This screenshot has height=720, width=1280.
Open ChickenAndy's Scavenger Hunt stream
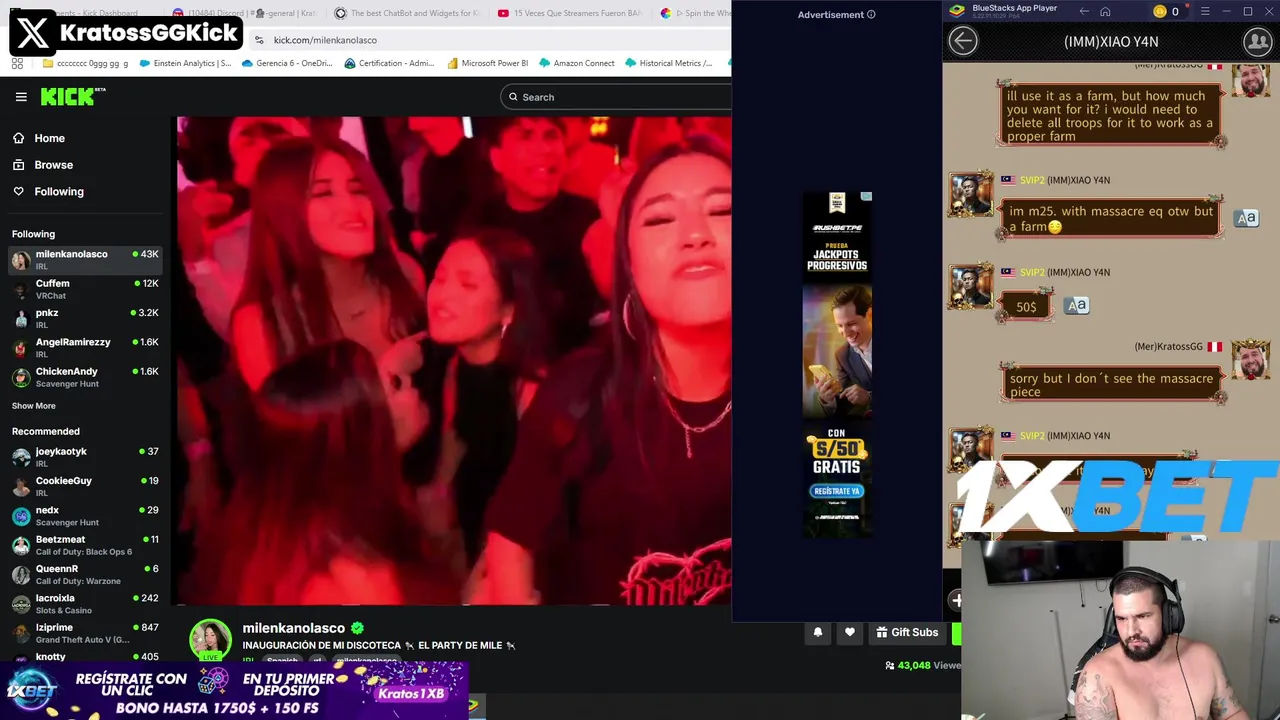point(85,377)
